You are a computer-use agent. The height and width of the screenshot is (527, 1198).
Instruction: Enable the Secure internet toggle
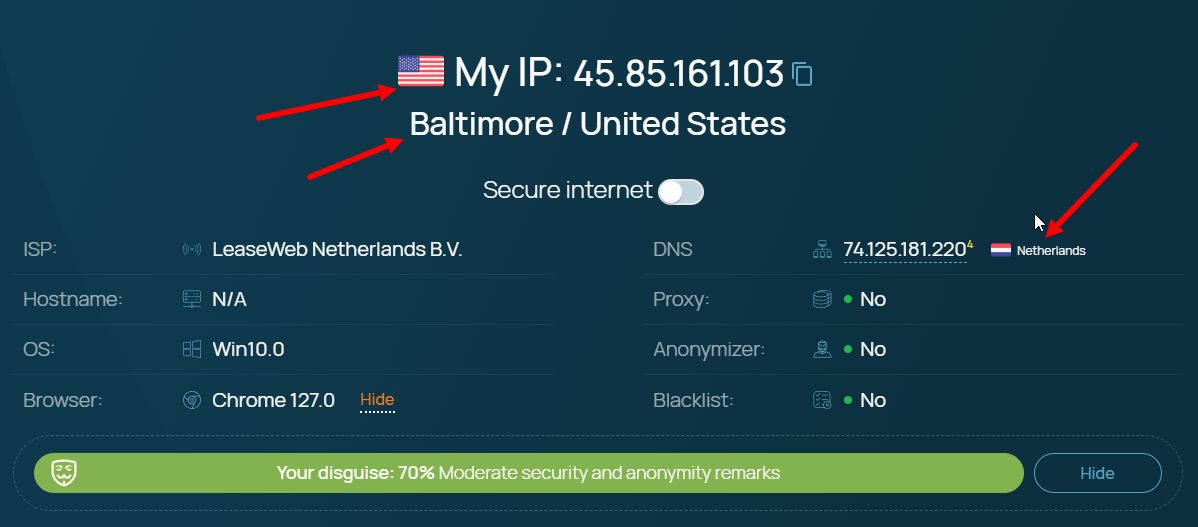point(681,191)
